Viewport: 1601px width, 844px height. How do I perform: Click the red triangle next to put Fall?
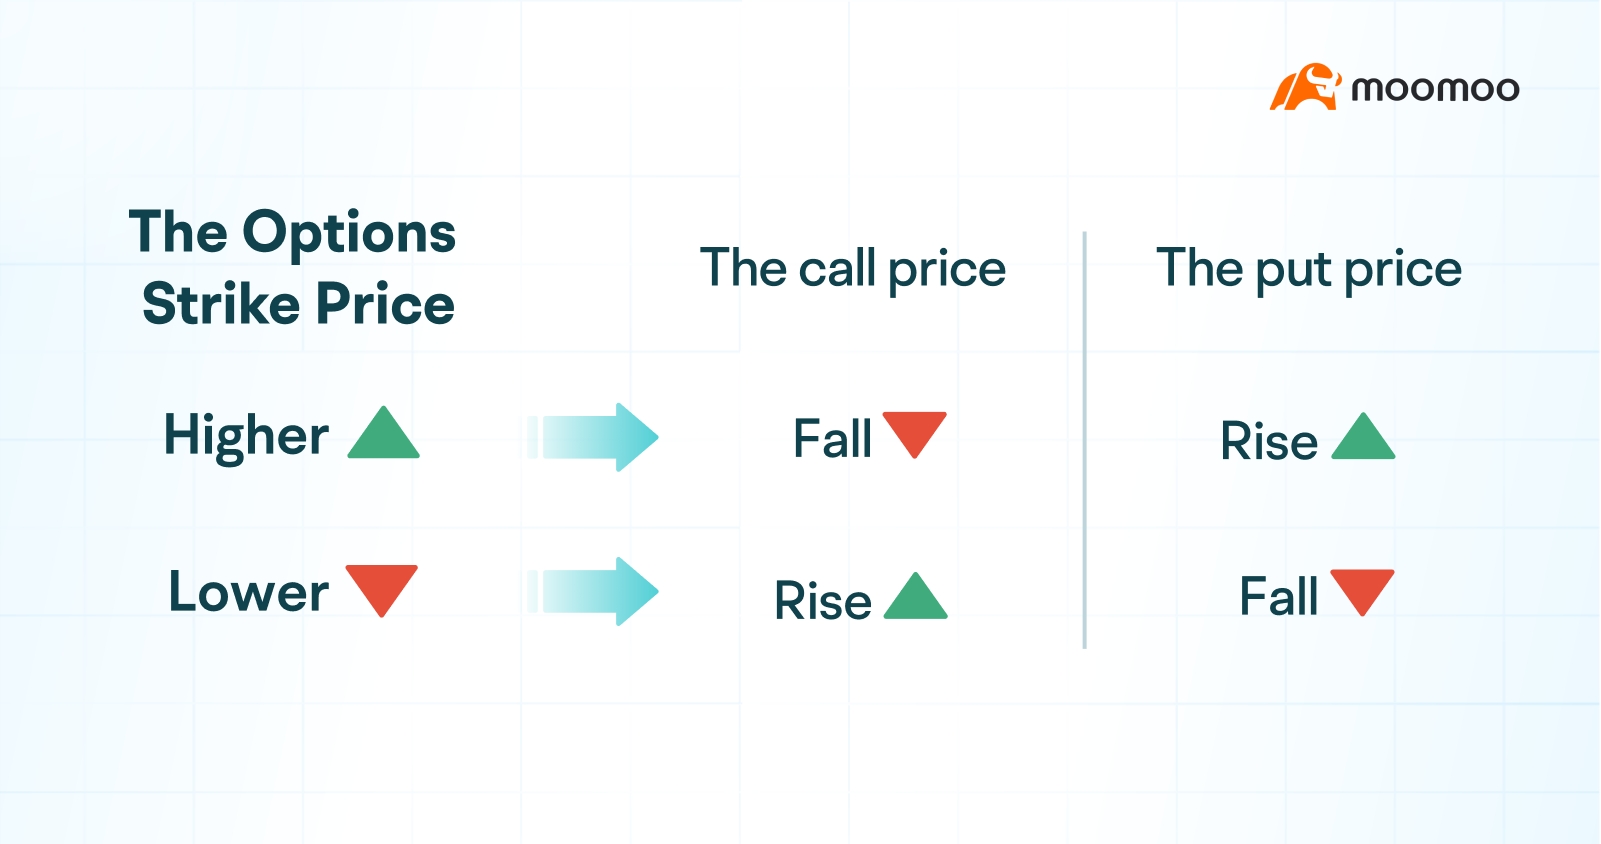1362,593
